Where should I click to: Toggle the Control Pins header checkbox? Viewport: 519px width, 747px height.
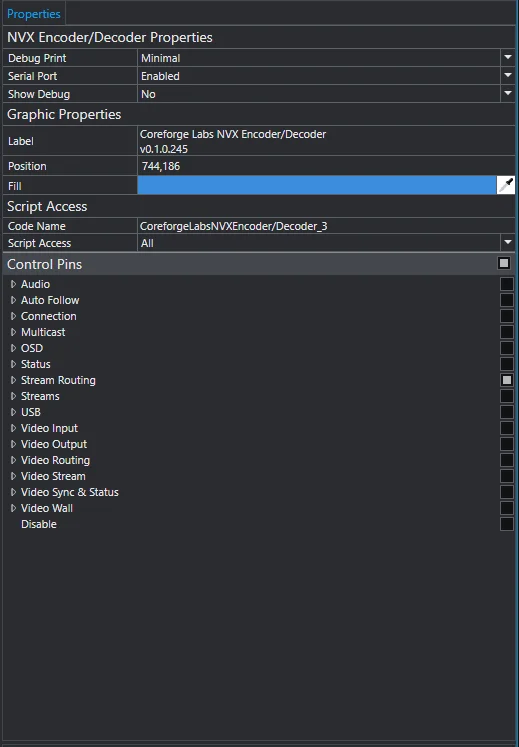click(504, 263)
